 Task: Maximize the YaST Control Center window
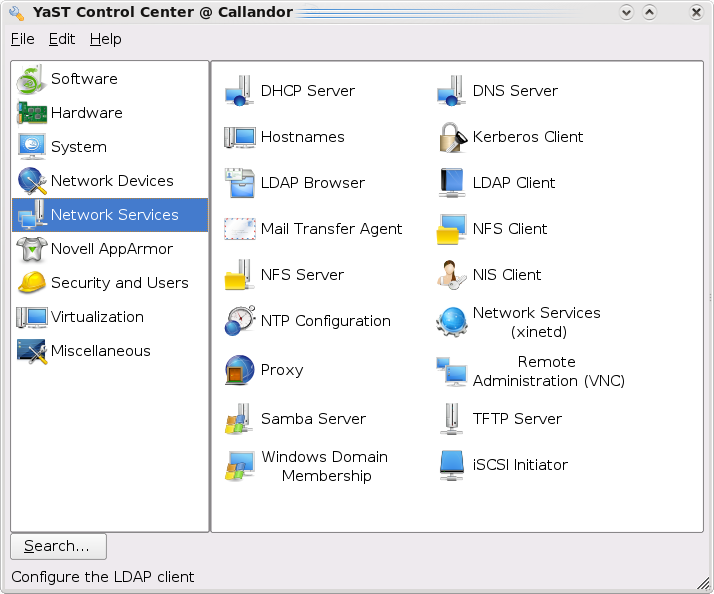tap(650, 12)
